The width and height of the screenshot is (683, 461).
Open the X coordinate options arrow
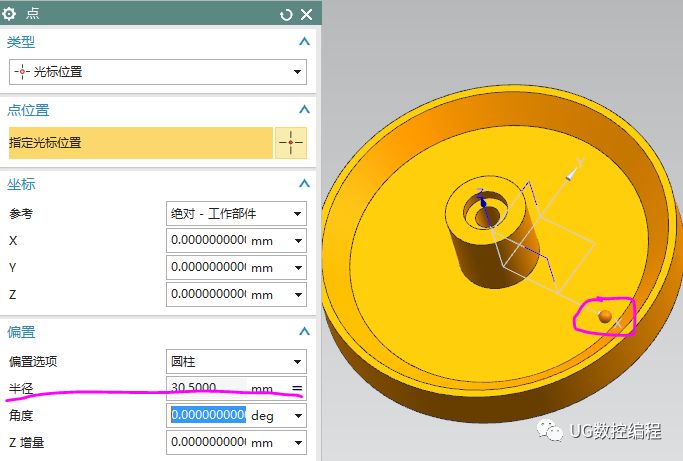point(297,240)
